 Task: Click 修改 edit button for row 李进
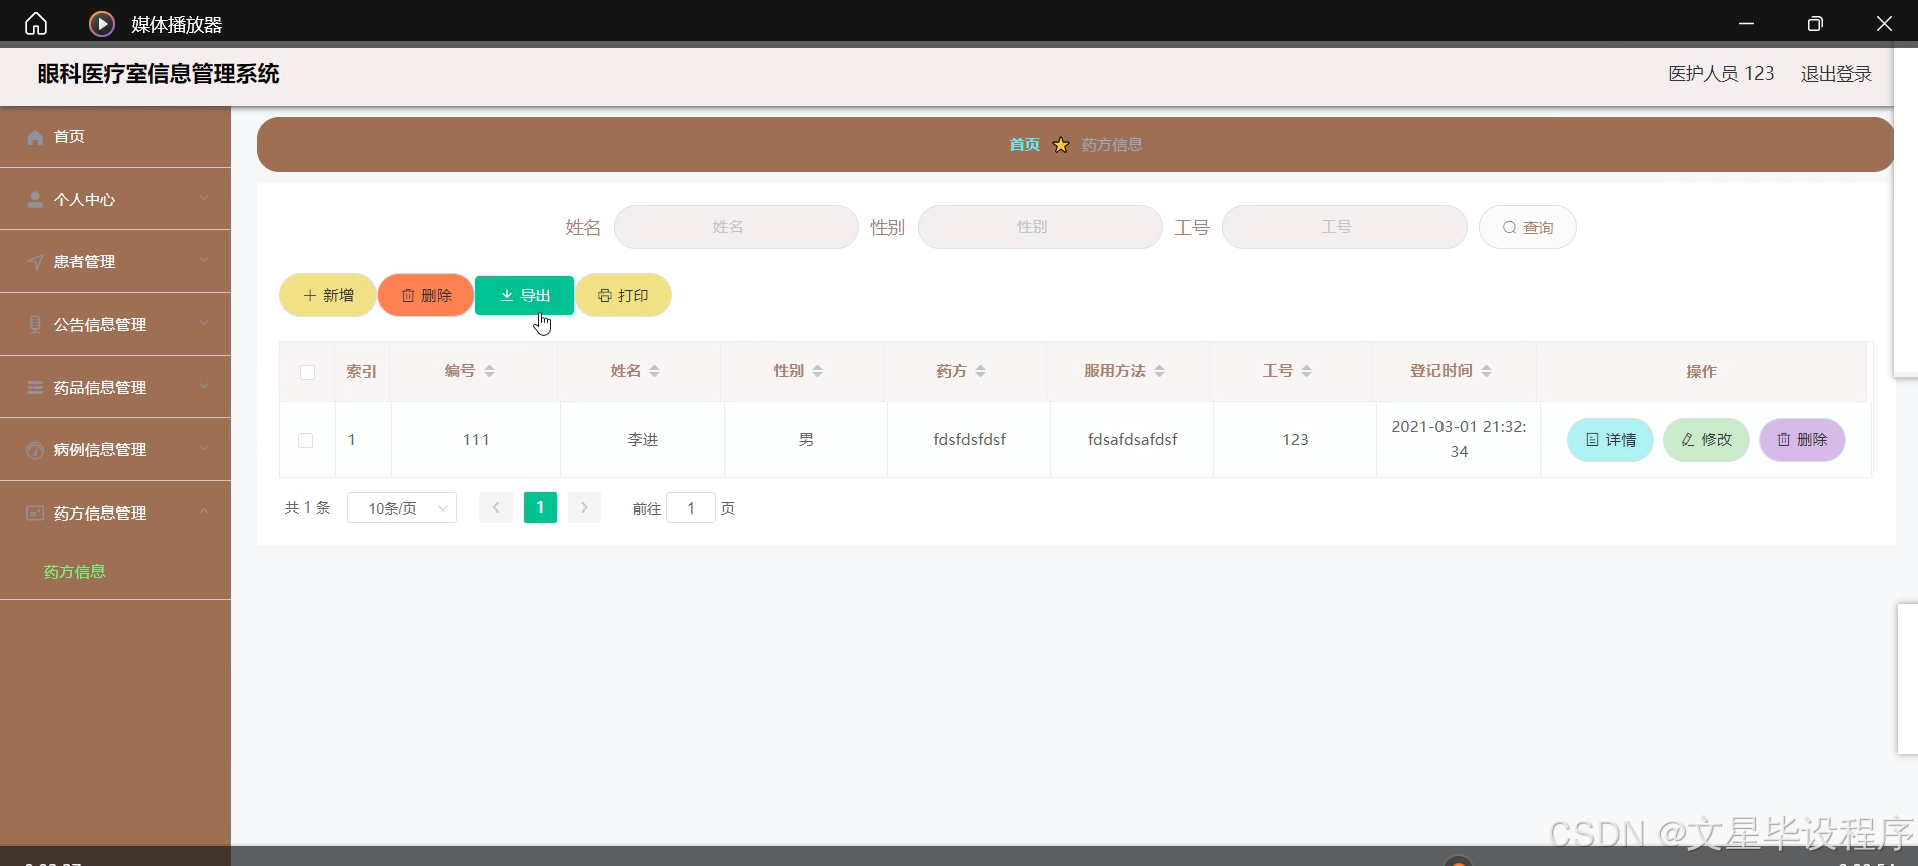pyautogui.click(x=1706, y=440)
